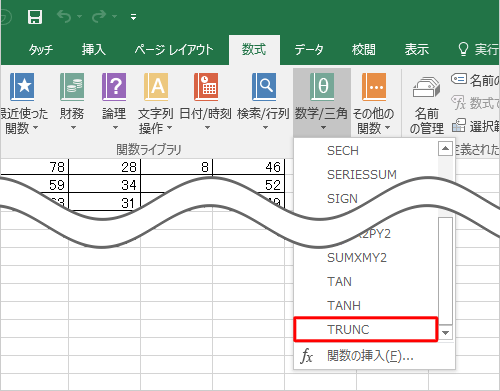Click the function list scroll-up arrow
Screen dimensions: 500x391
pyautogui.click(x=445, y=149)
